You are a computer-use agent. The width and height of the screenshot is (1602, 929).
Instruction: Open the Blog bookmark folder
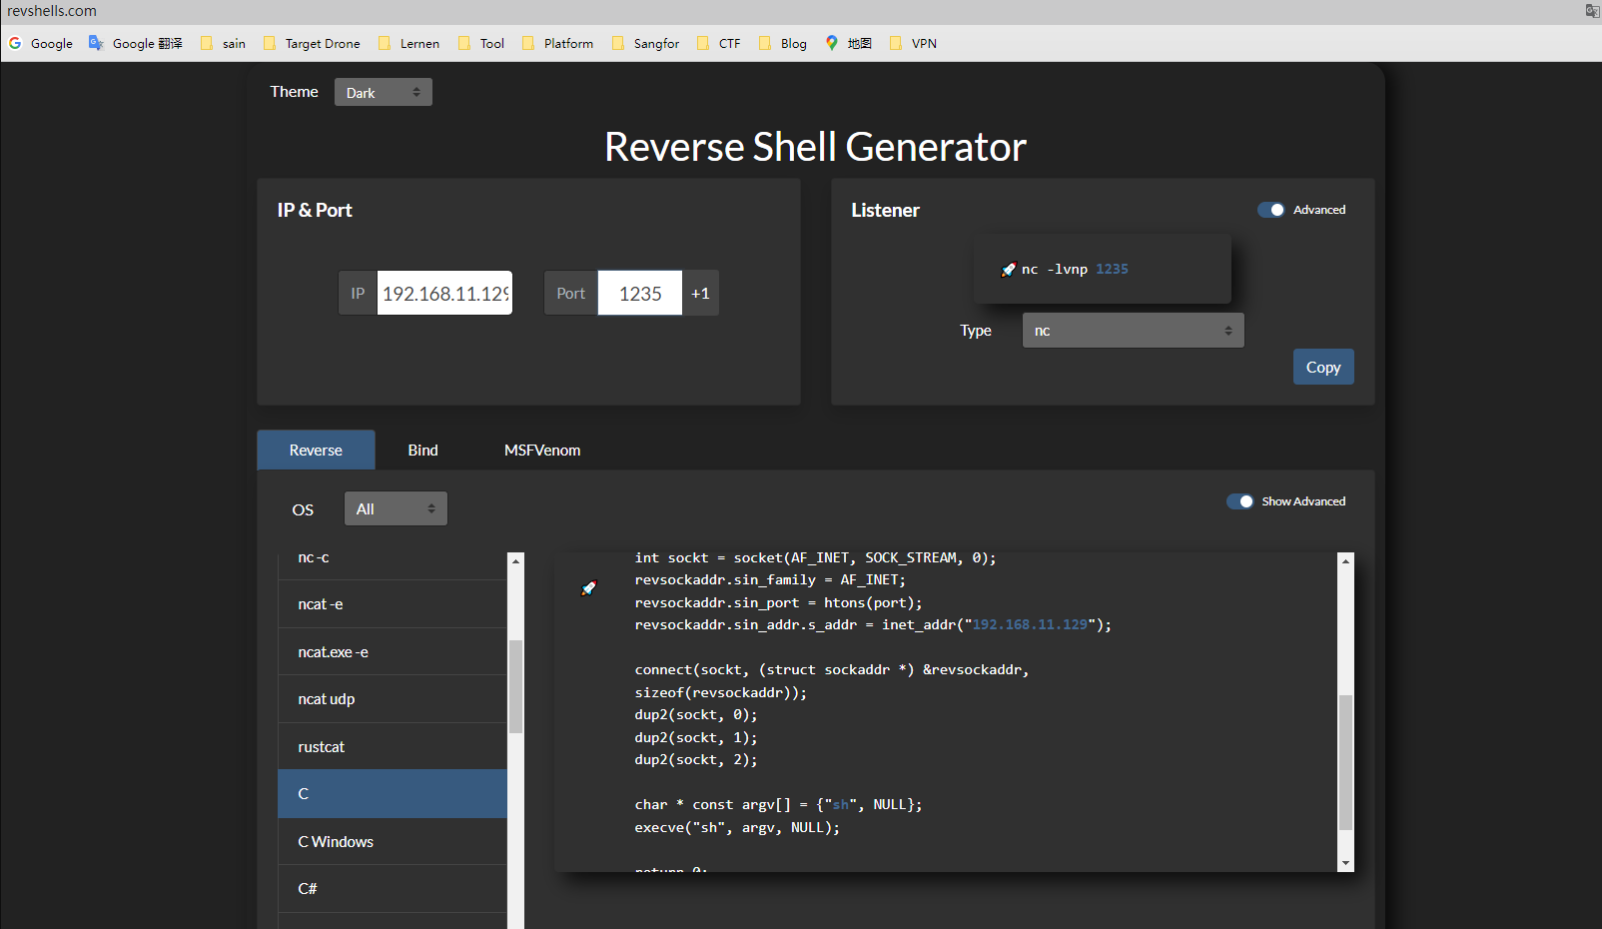coord(783,43)
